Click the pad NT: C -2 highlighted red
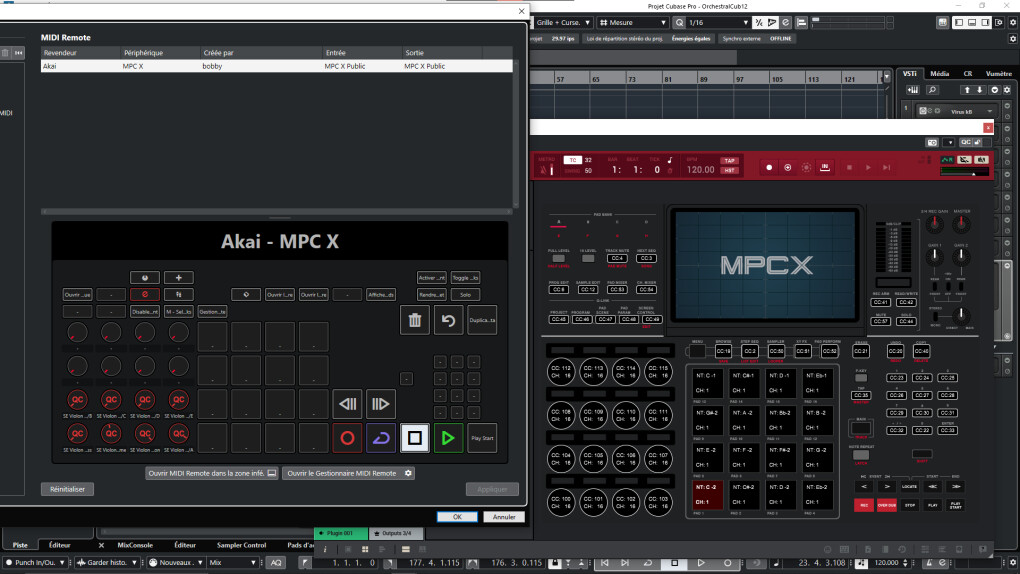 pyautogui.click(x=706, y=495)
